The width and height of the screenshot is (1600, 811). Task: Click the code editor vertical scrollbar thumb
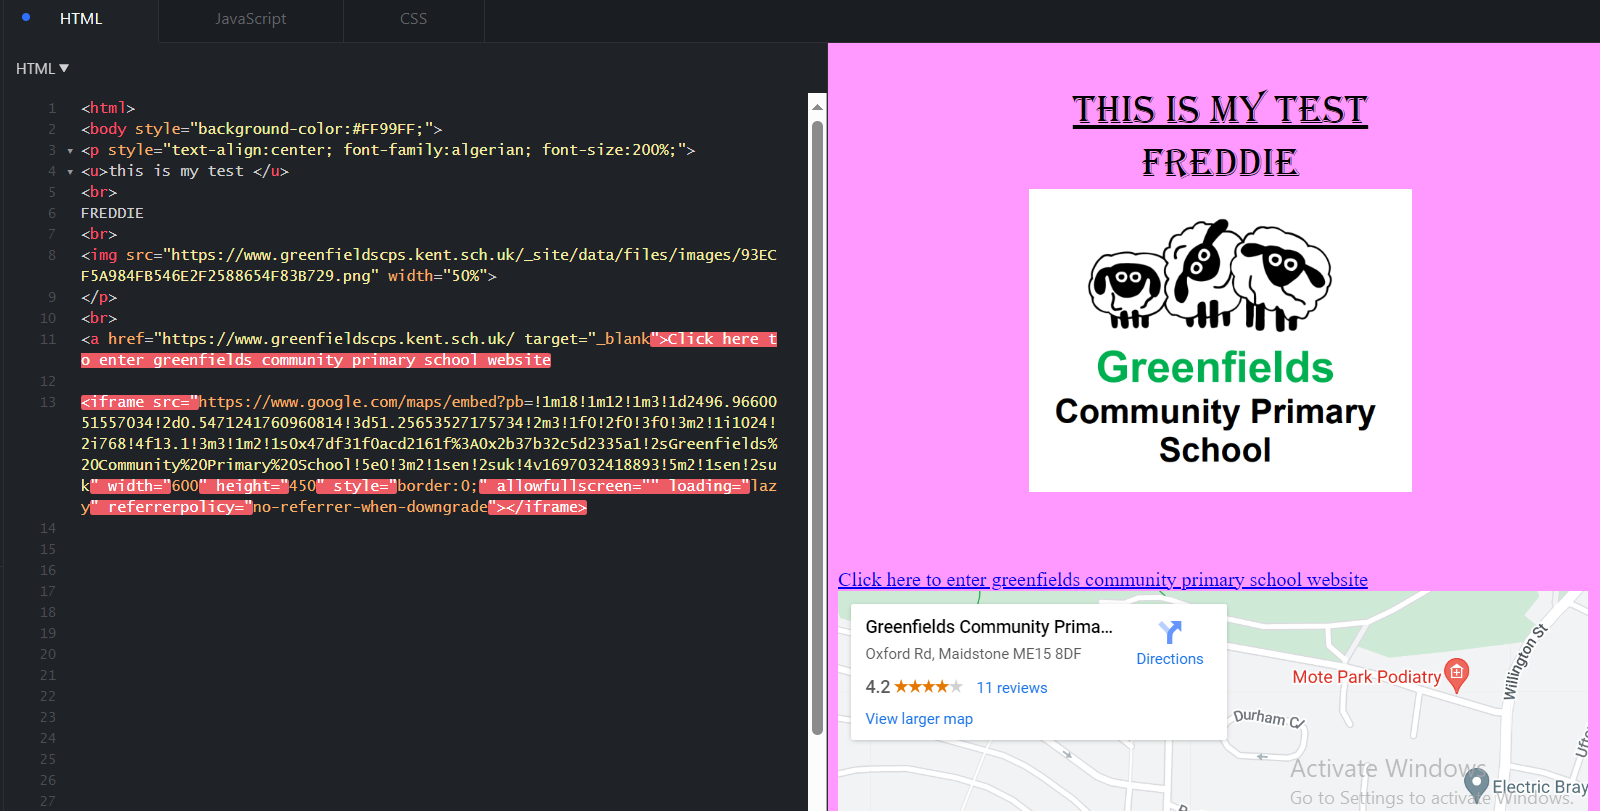click(x=817, y=420)
